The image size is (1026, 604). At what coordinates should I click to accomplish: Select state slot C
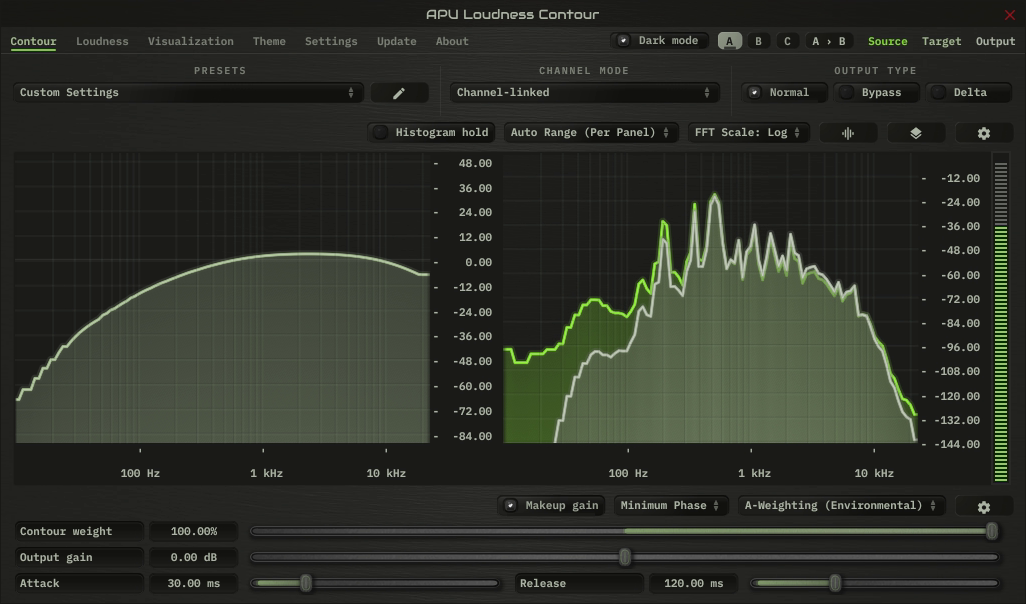787,41
